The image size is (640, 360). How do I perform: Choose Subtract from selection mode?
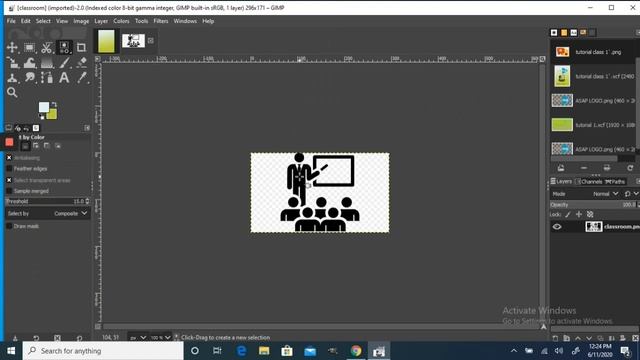[x=47, y=146]
